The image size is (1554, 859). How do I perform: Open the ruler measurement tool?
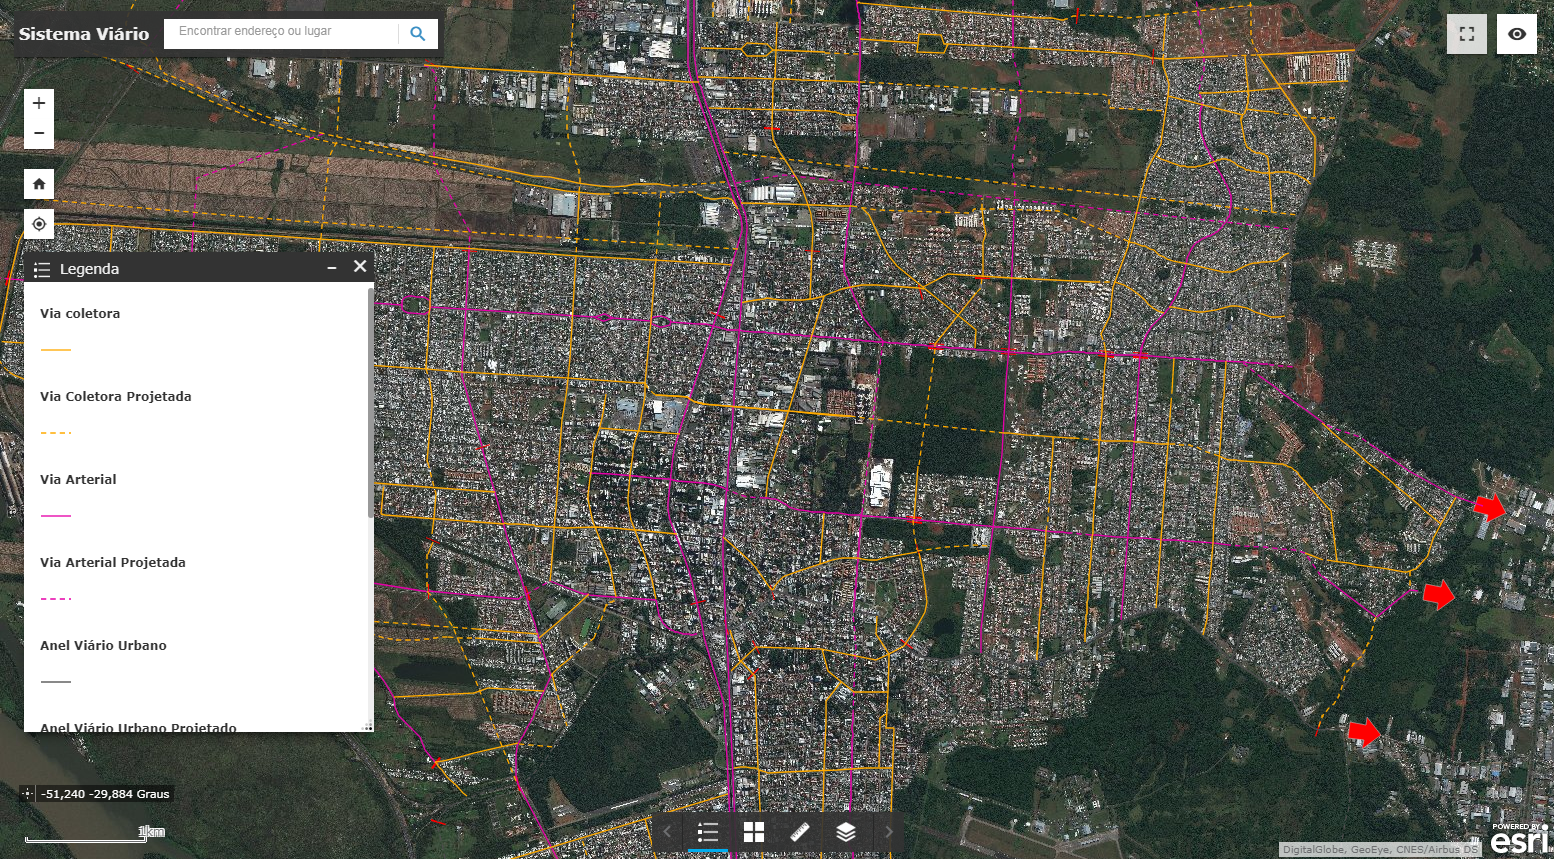800,832
